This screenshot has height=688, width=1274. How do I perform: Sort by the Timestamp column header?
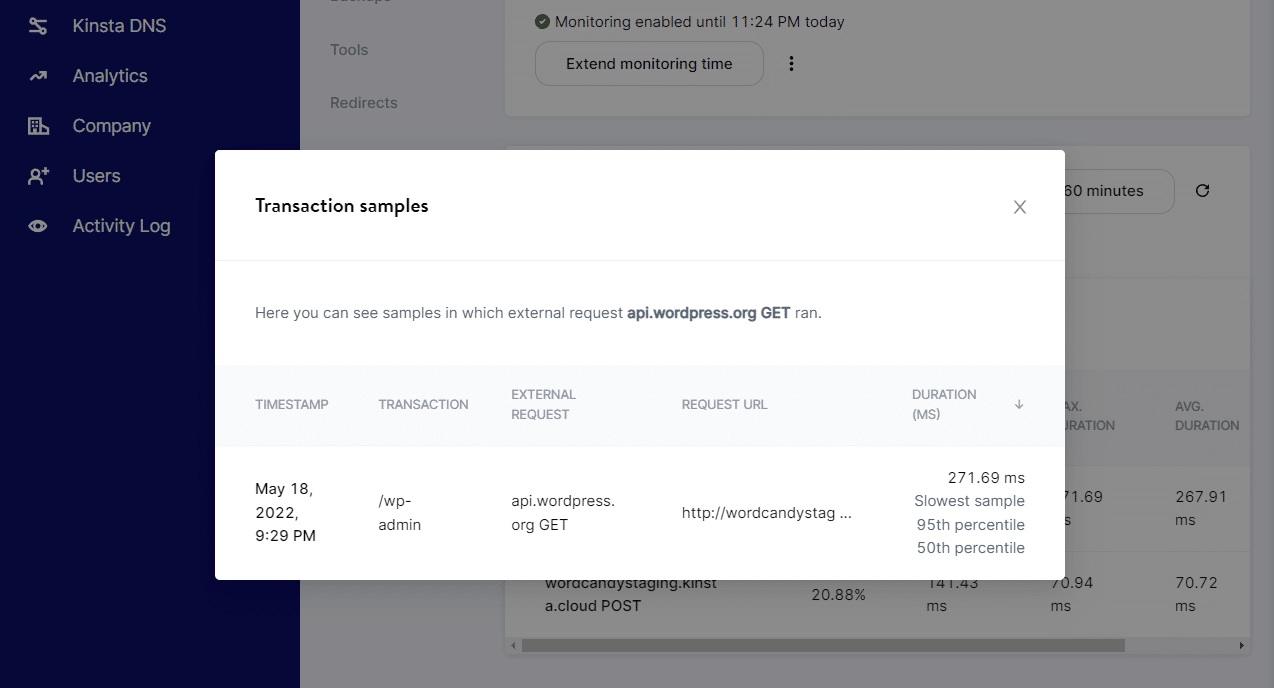coord(291,404)
